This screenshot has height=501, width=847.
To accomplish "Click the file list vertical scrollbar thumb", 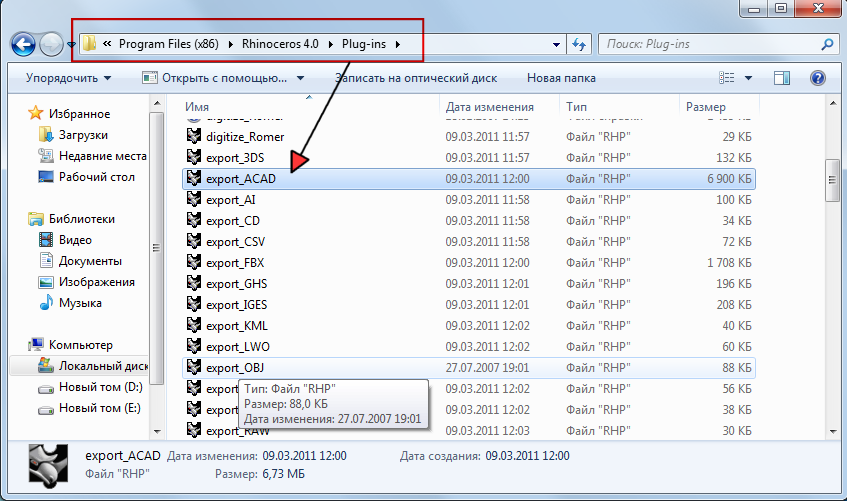I will 832,181.
